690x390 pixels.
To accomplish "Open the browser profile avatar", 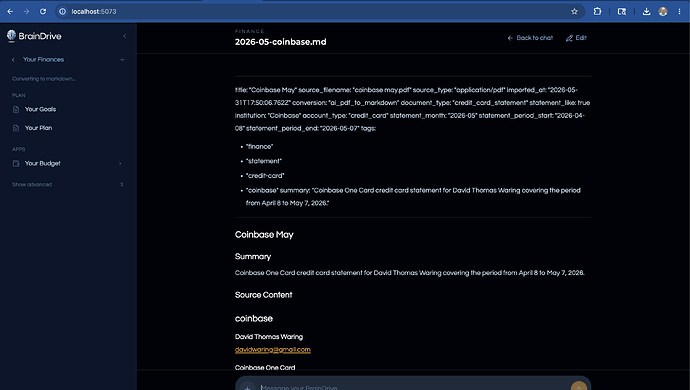I will click(663, 11).
